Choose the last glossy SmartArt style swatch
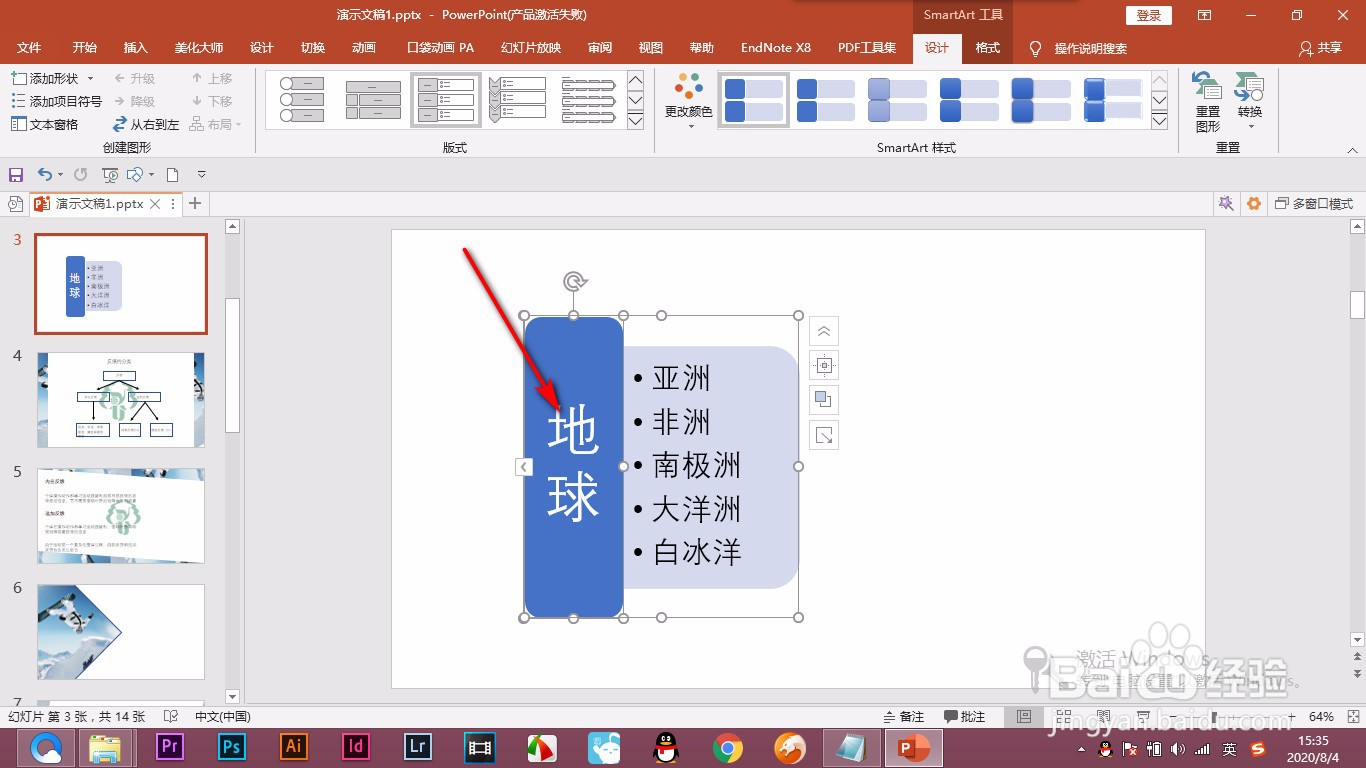1366x768 pixels. (x=1113, y=99)
